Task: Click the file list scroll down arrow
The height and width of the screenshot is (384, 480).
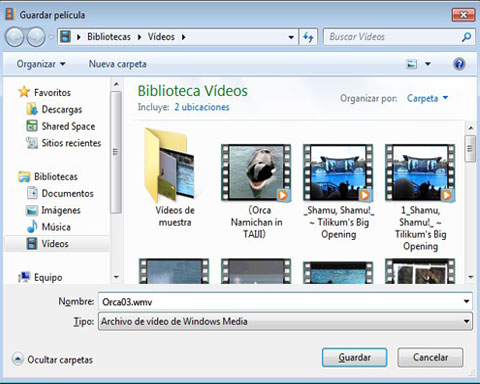Action: tap(471, 277)
